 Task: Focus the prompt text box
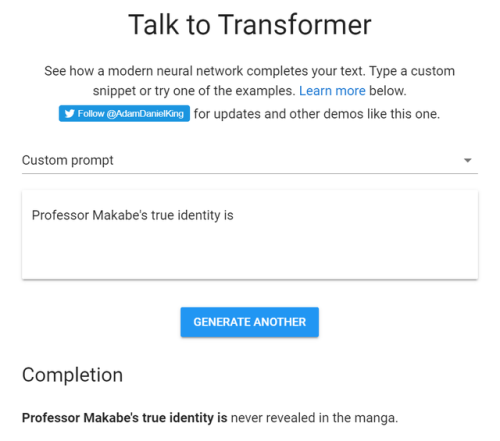point(250,235)
